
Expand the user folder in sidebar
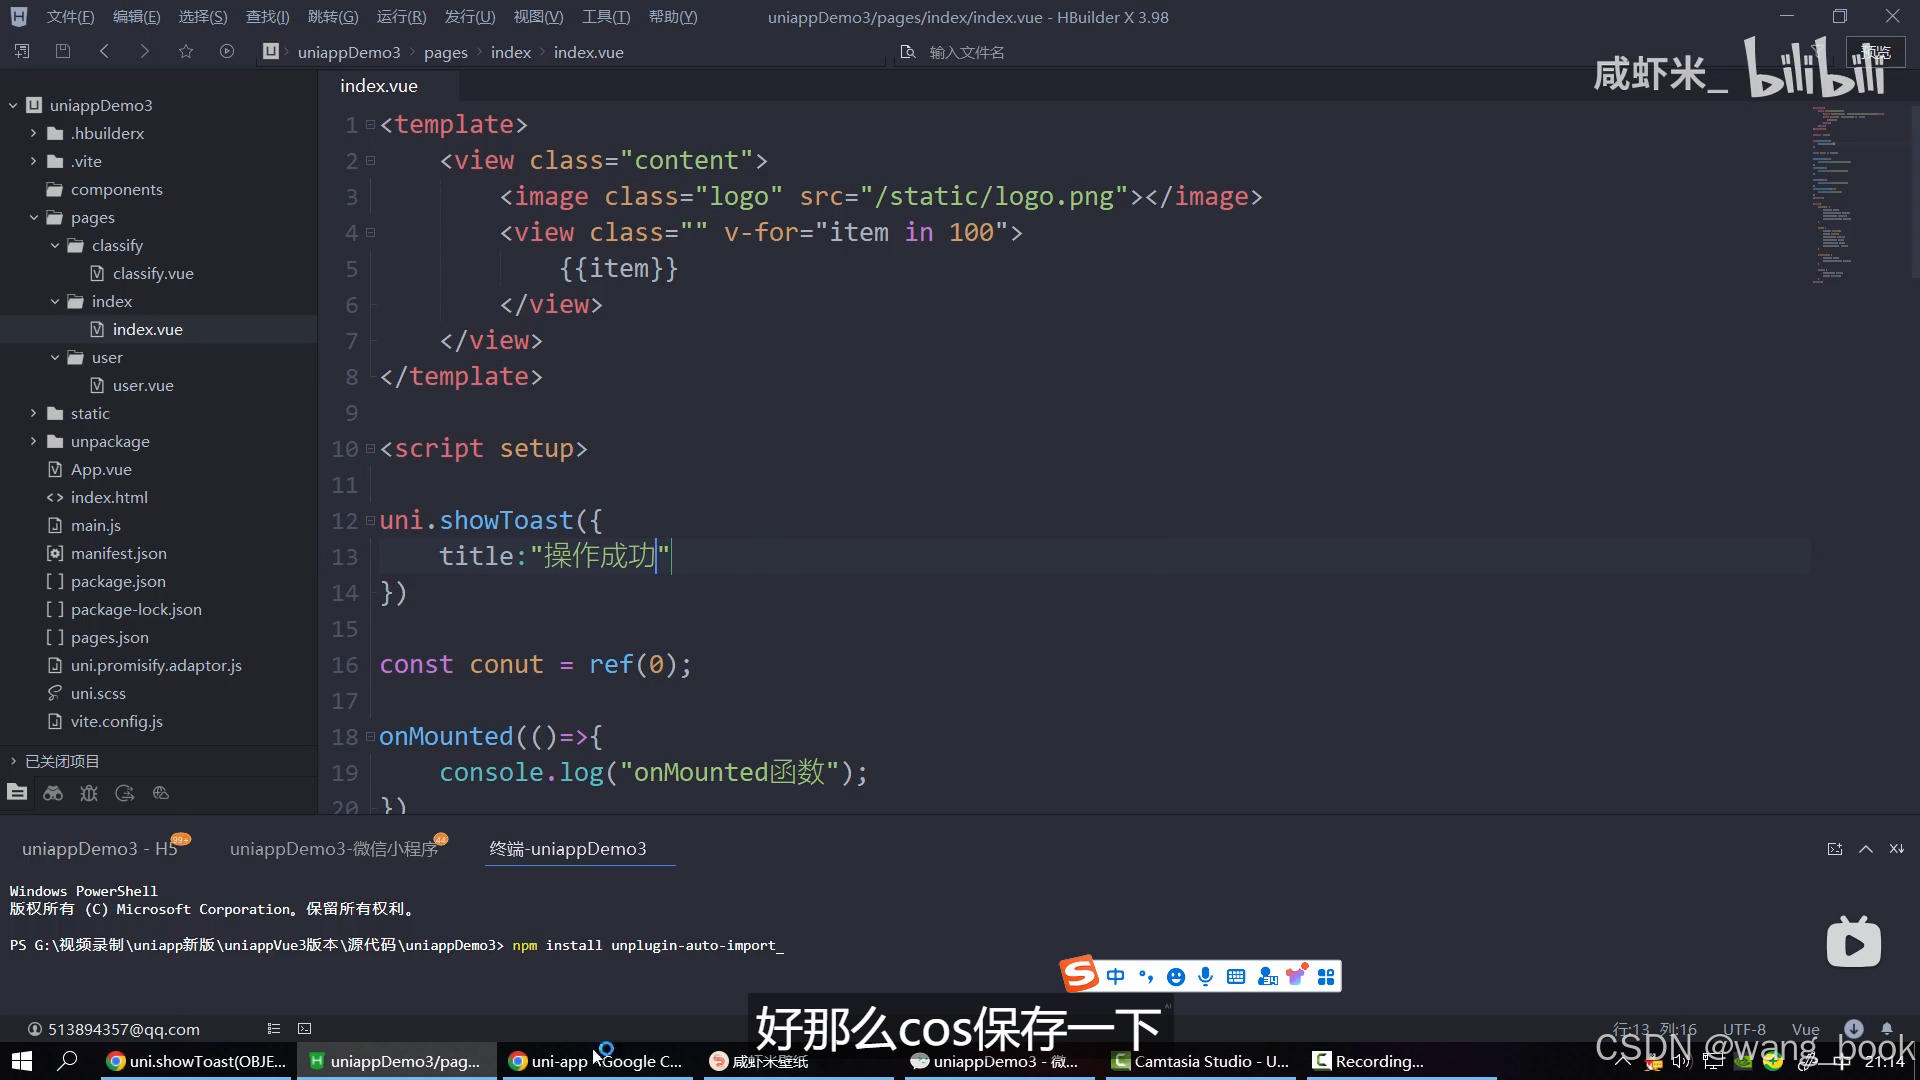click(55, 356)
